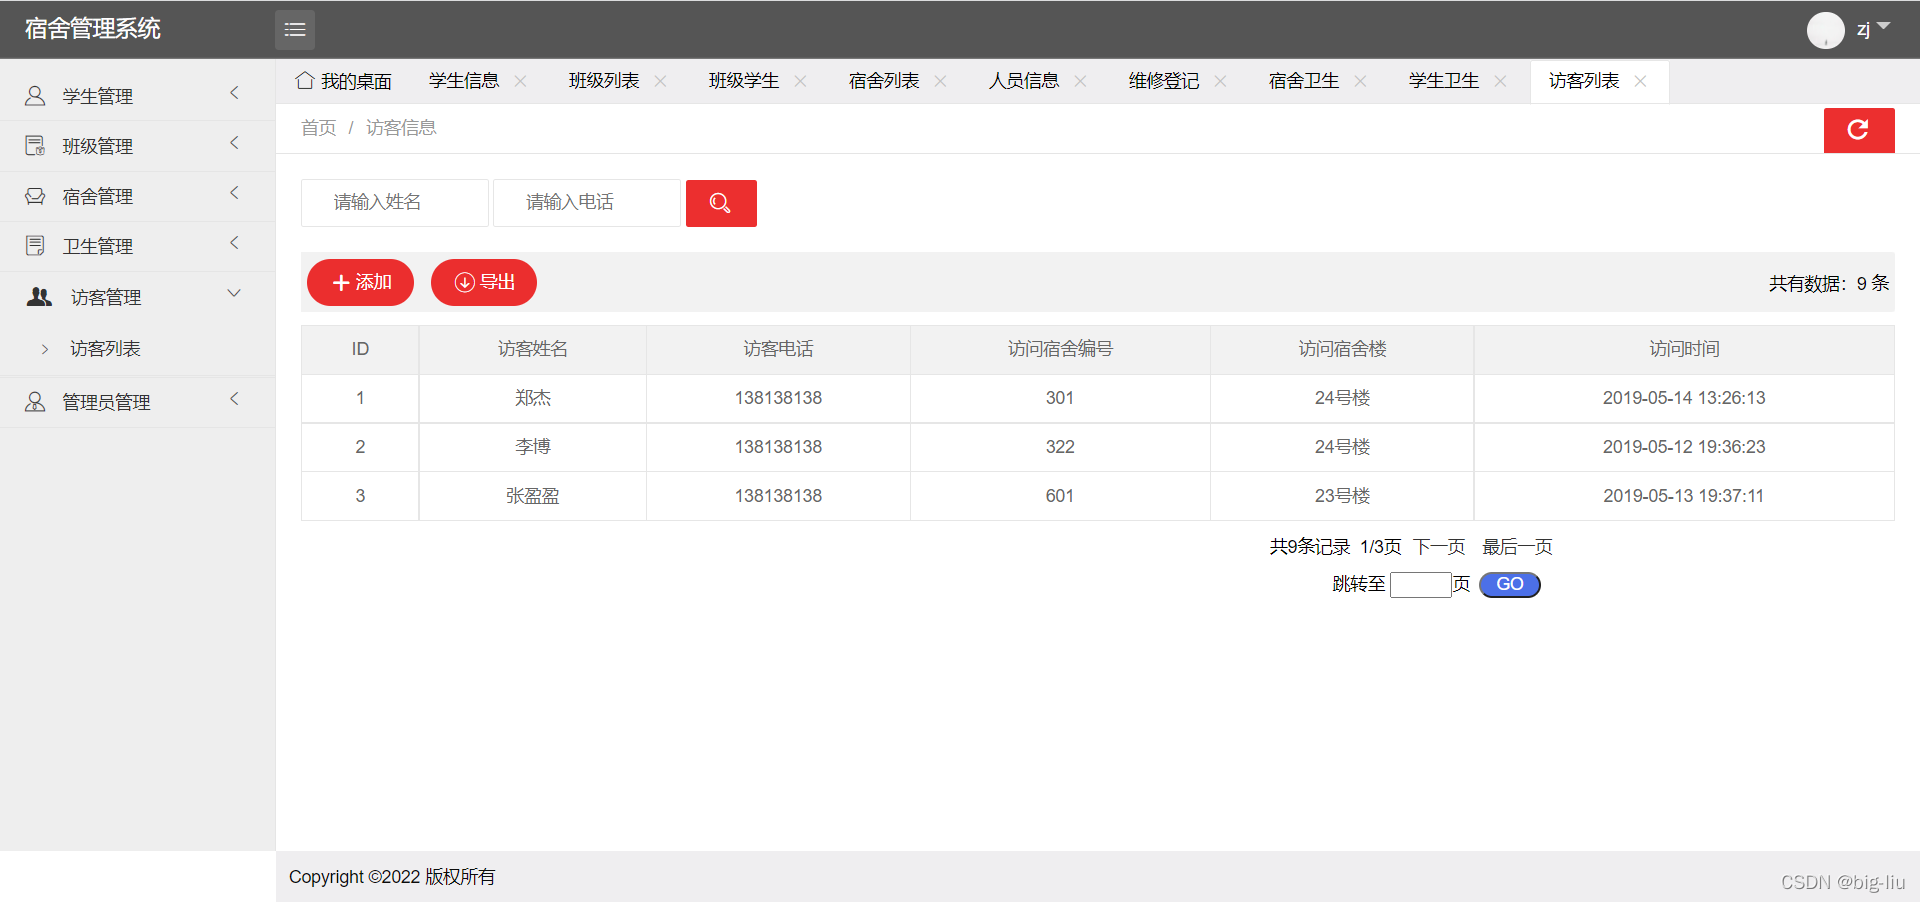
Task: Click the red refresh icon button
Action: click(x=1859, y=130)
